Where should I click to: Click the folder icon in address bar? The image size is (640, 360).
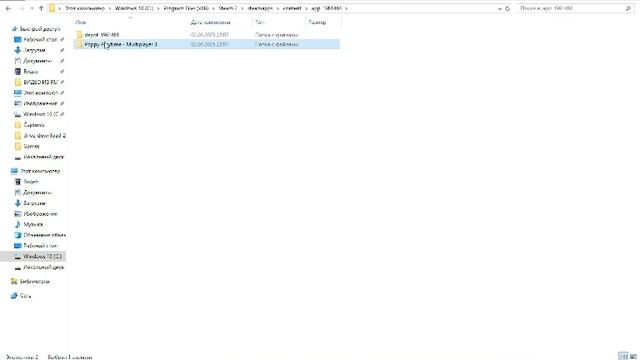52,8
